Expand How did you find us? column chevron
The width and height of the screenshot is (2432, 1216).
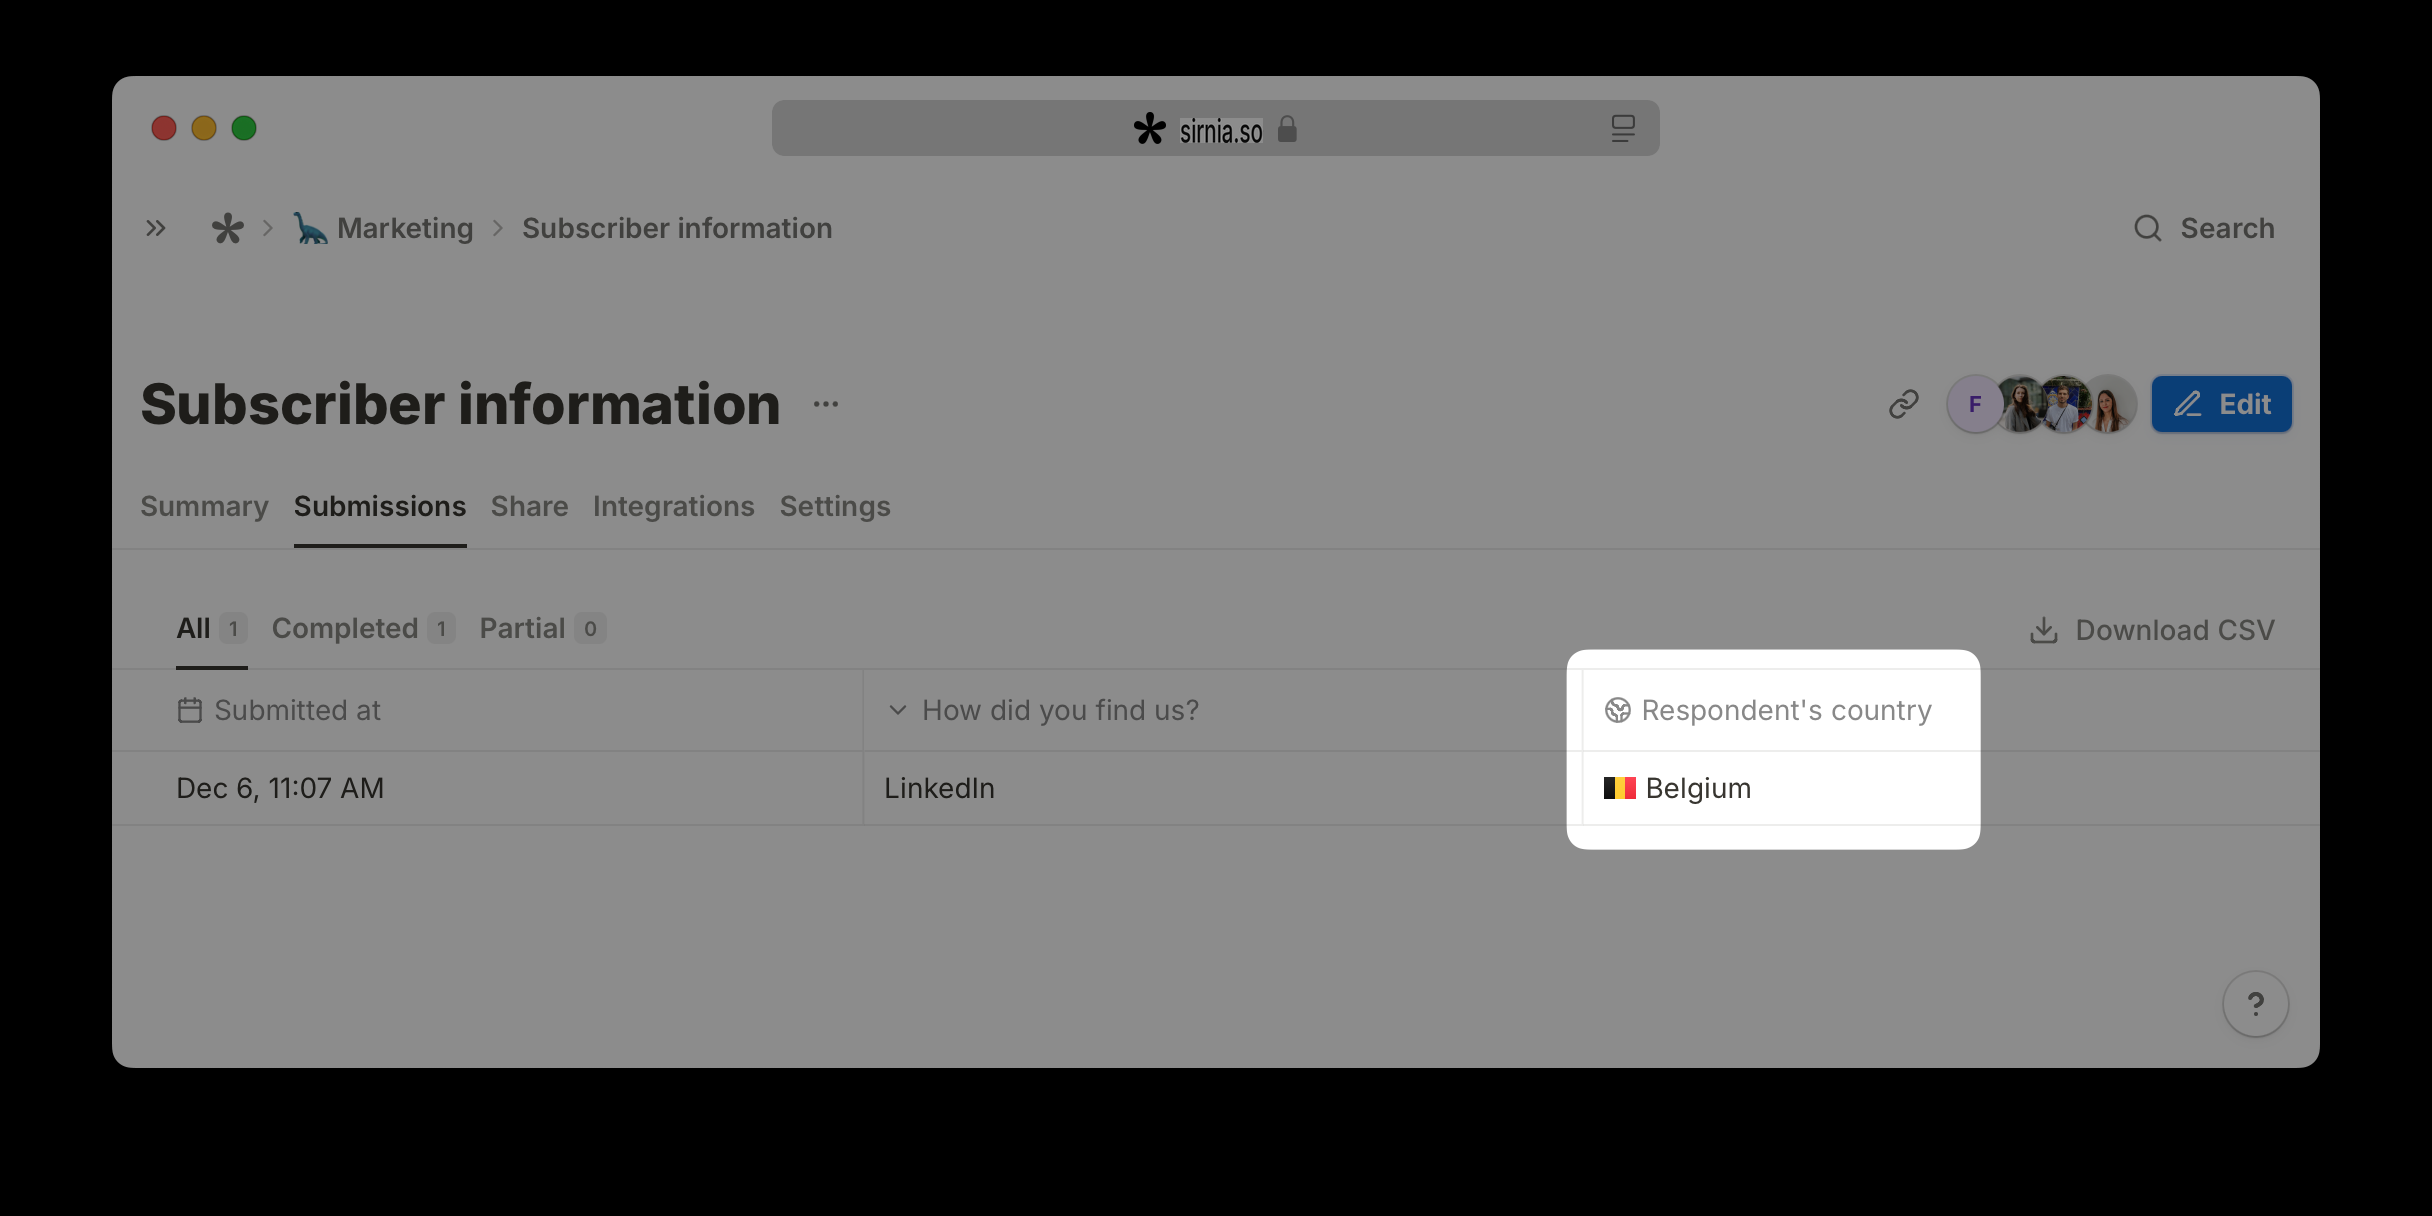coord(897,710)
